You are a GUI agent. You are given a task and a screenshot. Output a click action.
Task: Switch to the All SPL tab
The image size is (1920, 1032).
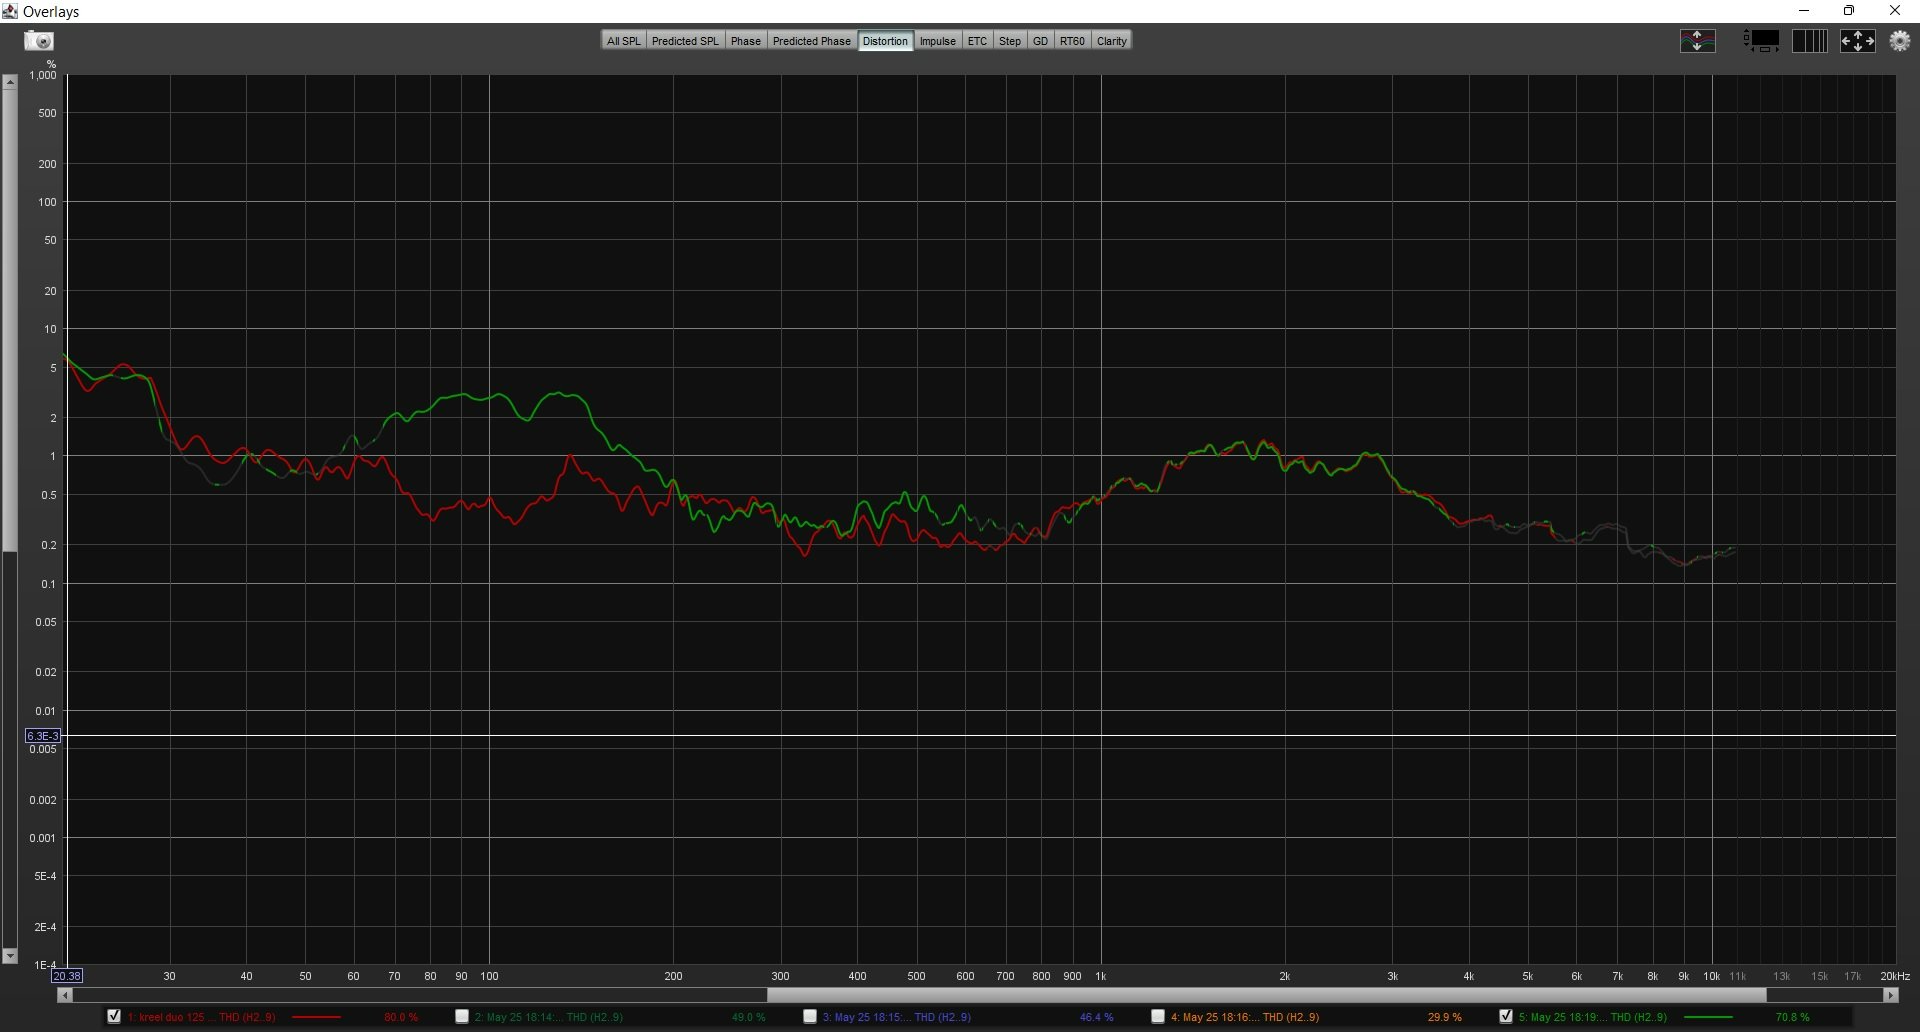(623, 41)
